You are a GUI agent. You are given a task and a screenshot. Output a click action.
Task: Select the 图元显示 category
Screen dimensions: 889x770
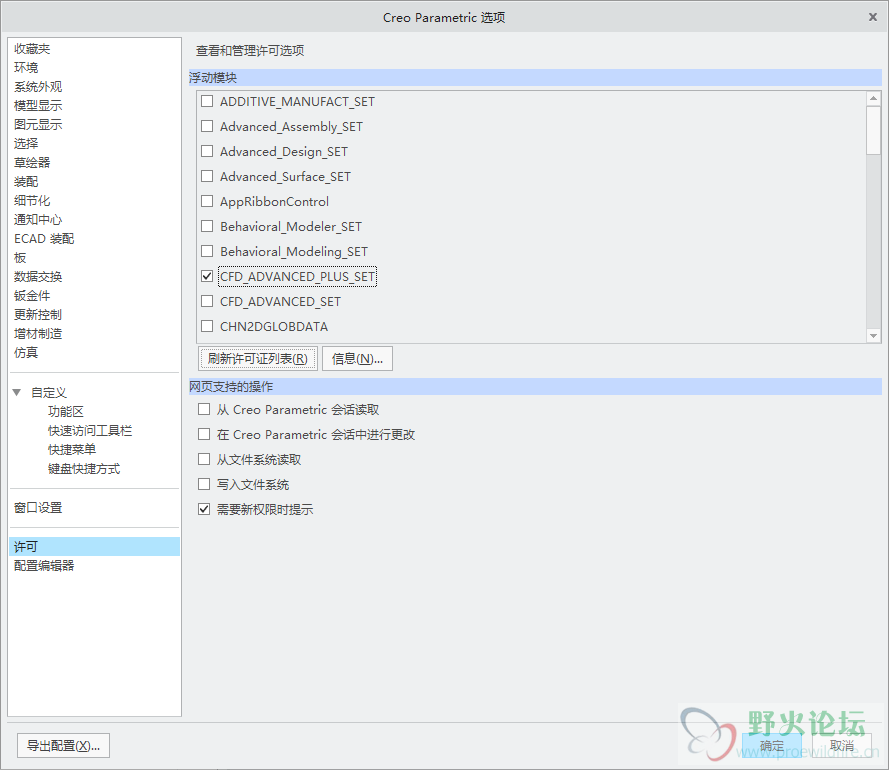pos(38,125)
